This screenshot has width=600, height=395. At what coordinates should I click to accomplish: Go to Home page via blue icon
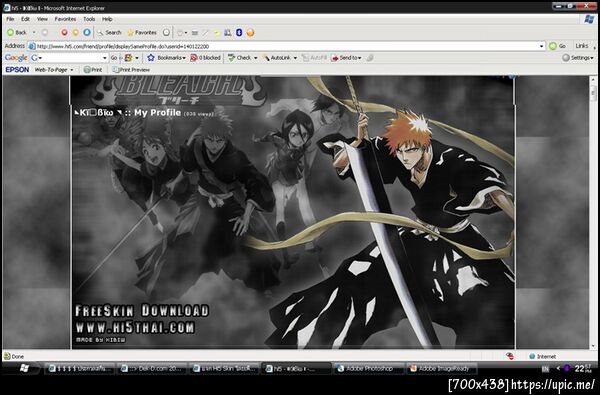coord(87,33)
